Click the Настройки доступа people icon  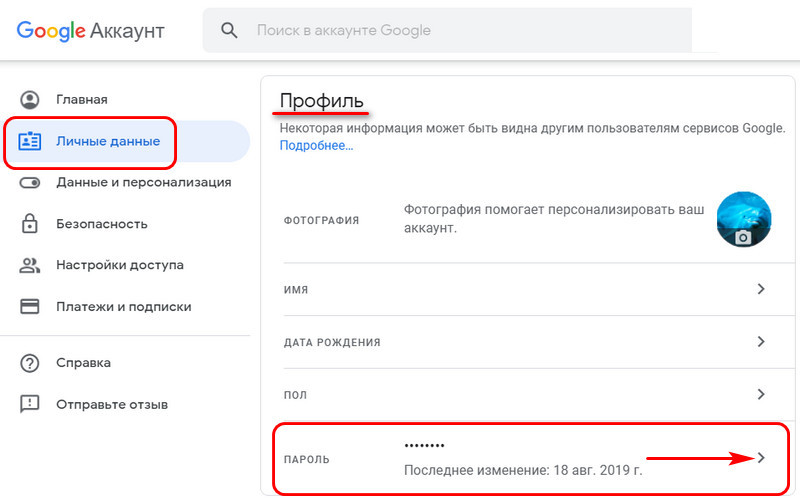[30, 265]
